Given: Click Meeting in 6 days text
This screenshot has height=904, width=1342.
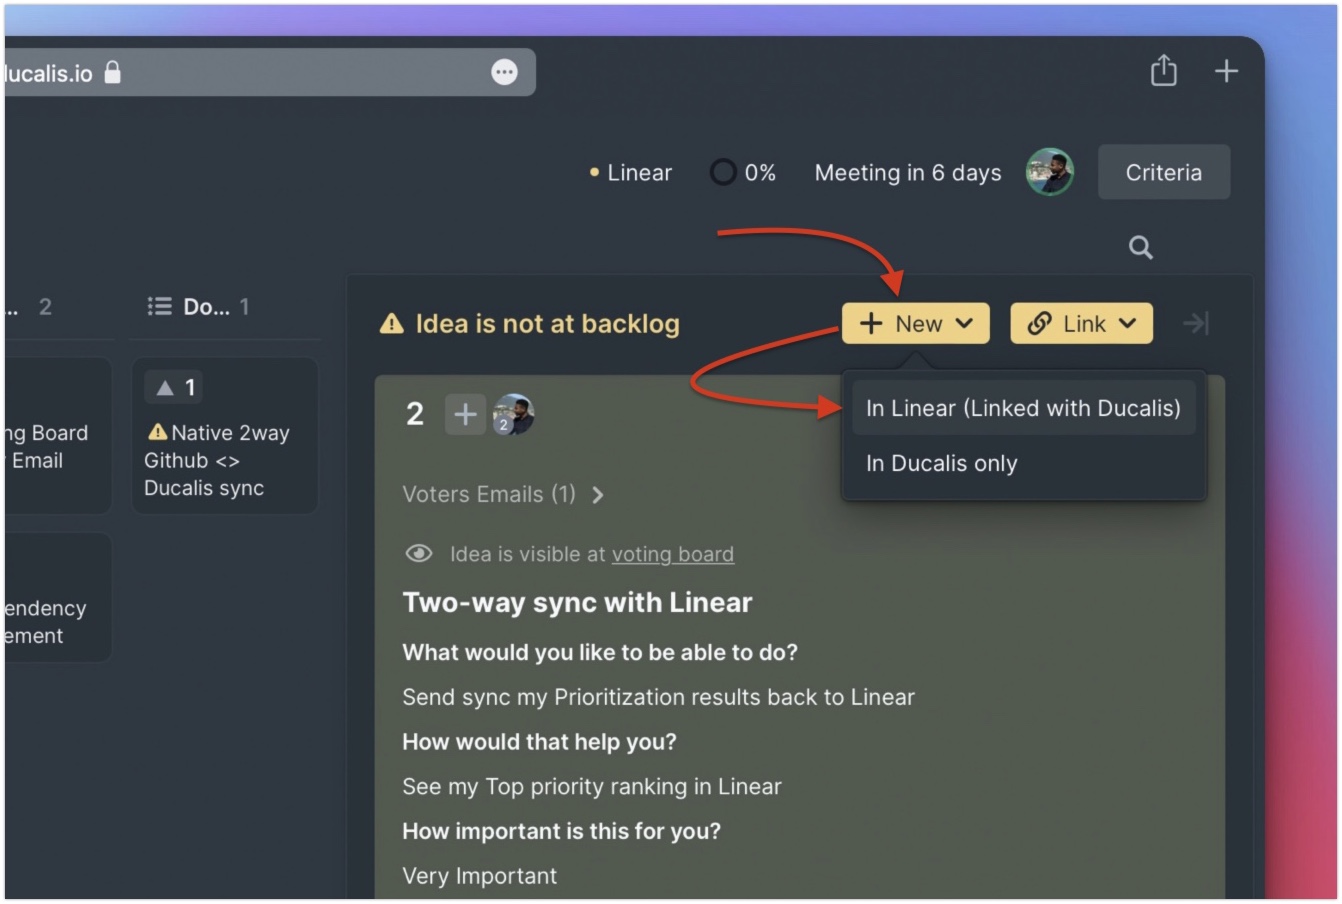Looking at the screenshot, I should click(x=908, y=172).
